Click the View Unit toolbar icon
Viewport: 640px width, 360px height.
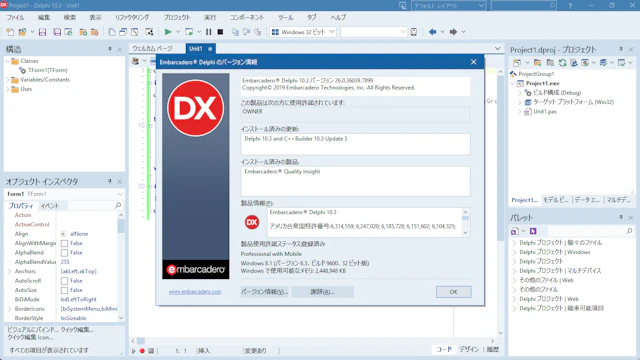pos(111,32)
